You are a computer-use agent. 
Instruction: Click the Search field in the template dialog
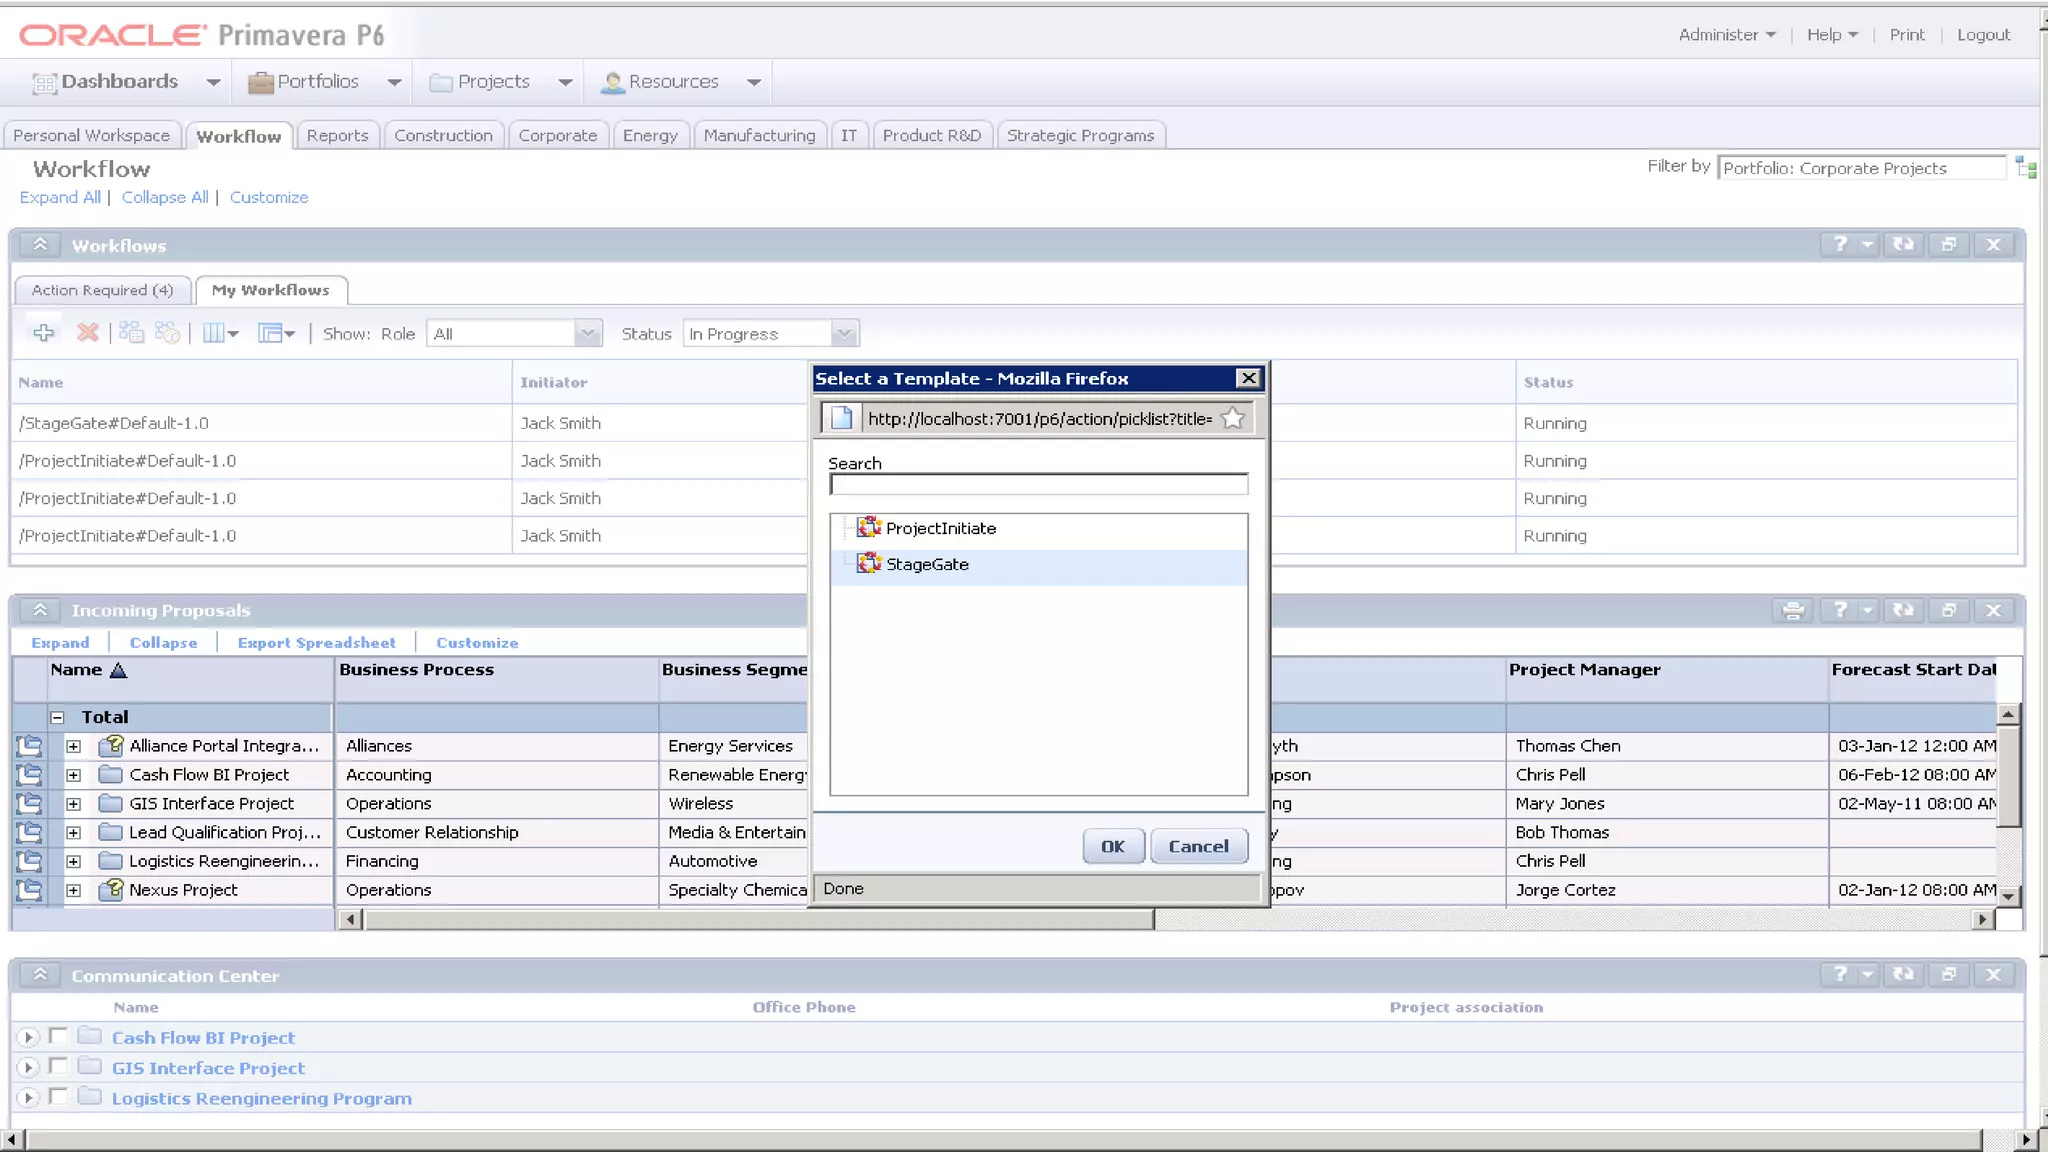(x=1039, y=484)
